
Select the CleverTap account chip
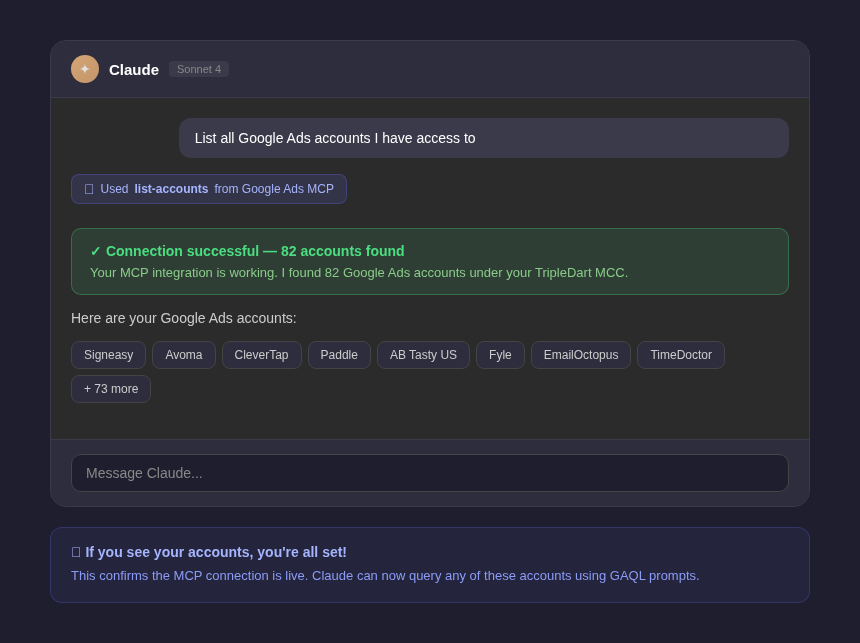262,355
